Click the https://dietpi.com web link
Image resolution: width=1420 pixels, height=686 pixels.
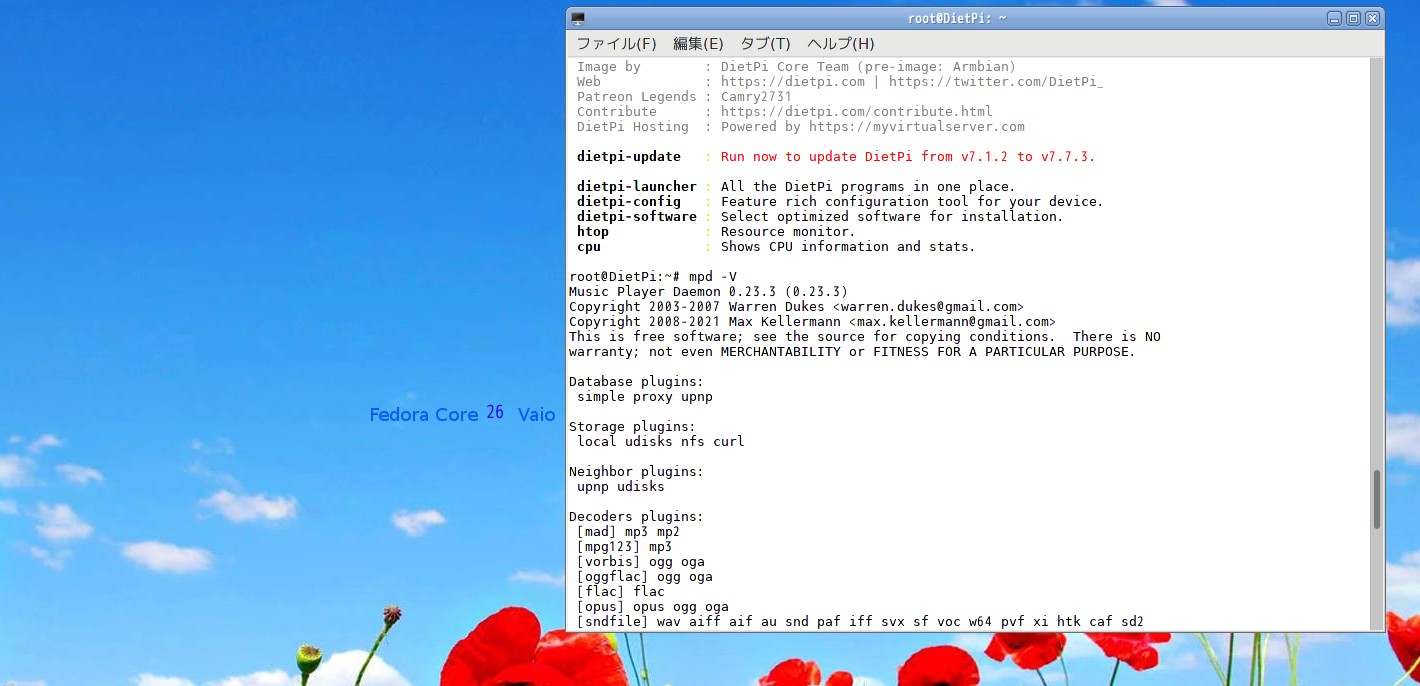click(x=792, y=82)
